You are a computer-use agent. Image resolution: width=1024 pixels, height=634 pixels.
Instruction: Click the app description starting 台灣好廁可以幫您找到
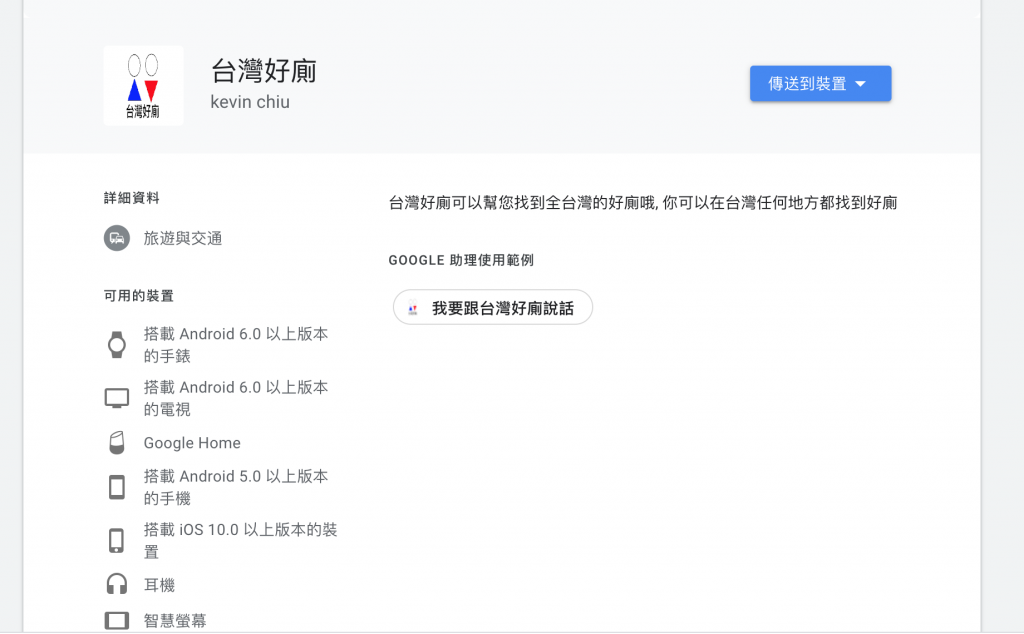coord(643,202)
